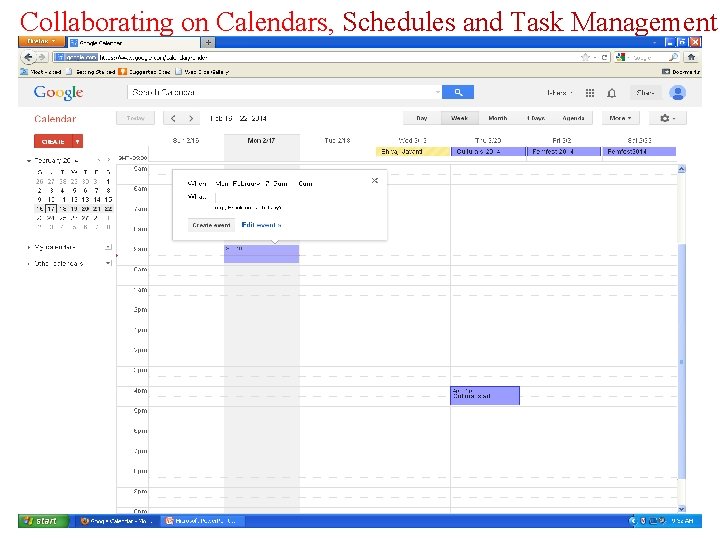Bookmark this page with the star icon
720x540 pixels.
(585, 57)
